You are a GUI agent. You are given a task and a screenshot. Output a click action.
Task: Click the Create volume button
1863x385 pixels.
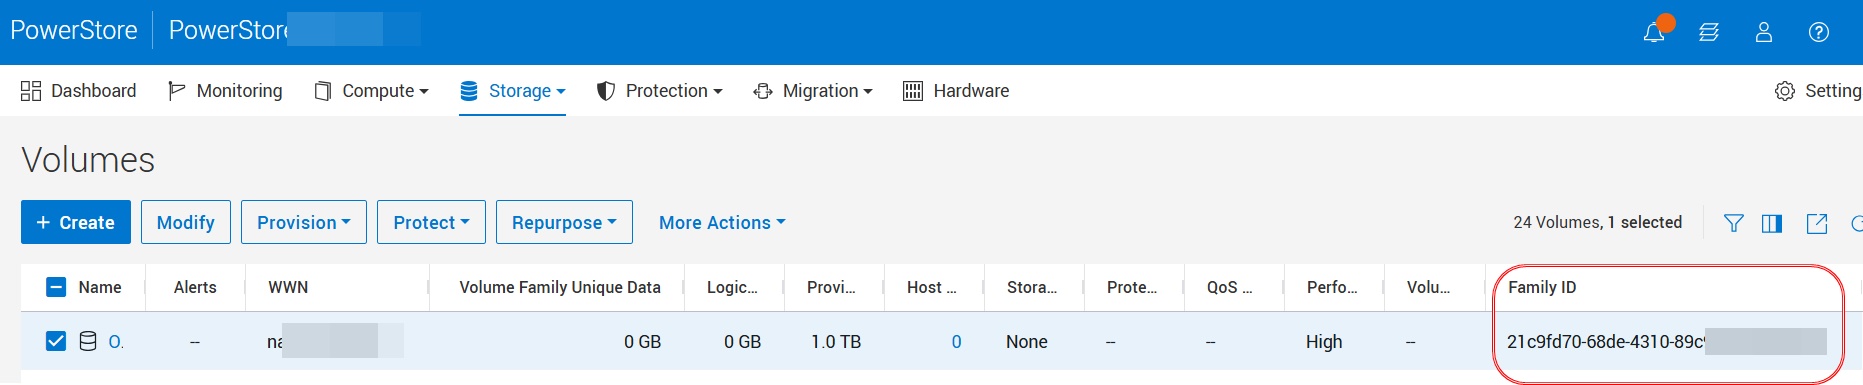tap(76, 222)
